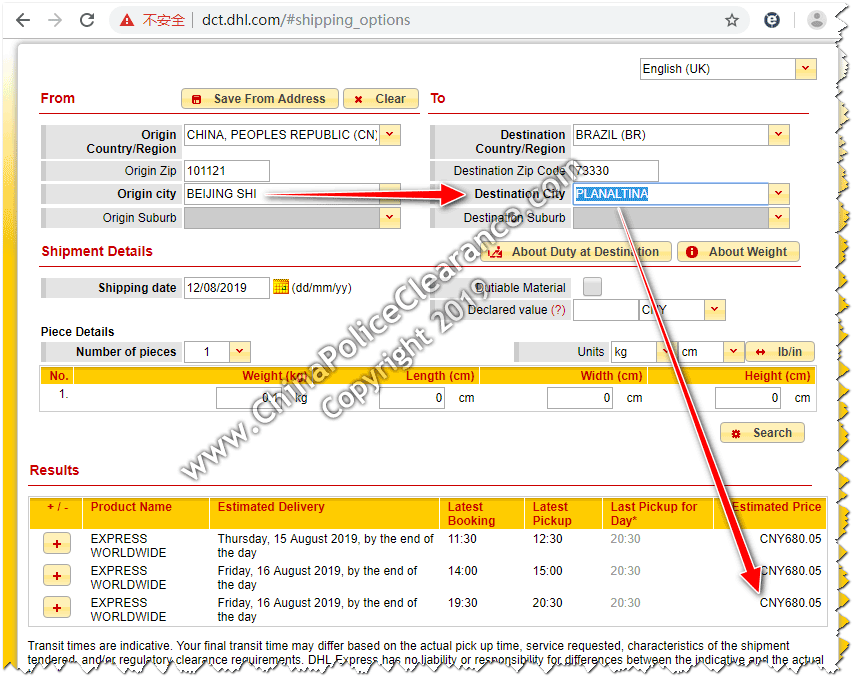Switch units with the lb/in button

coord(780,352)
